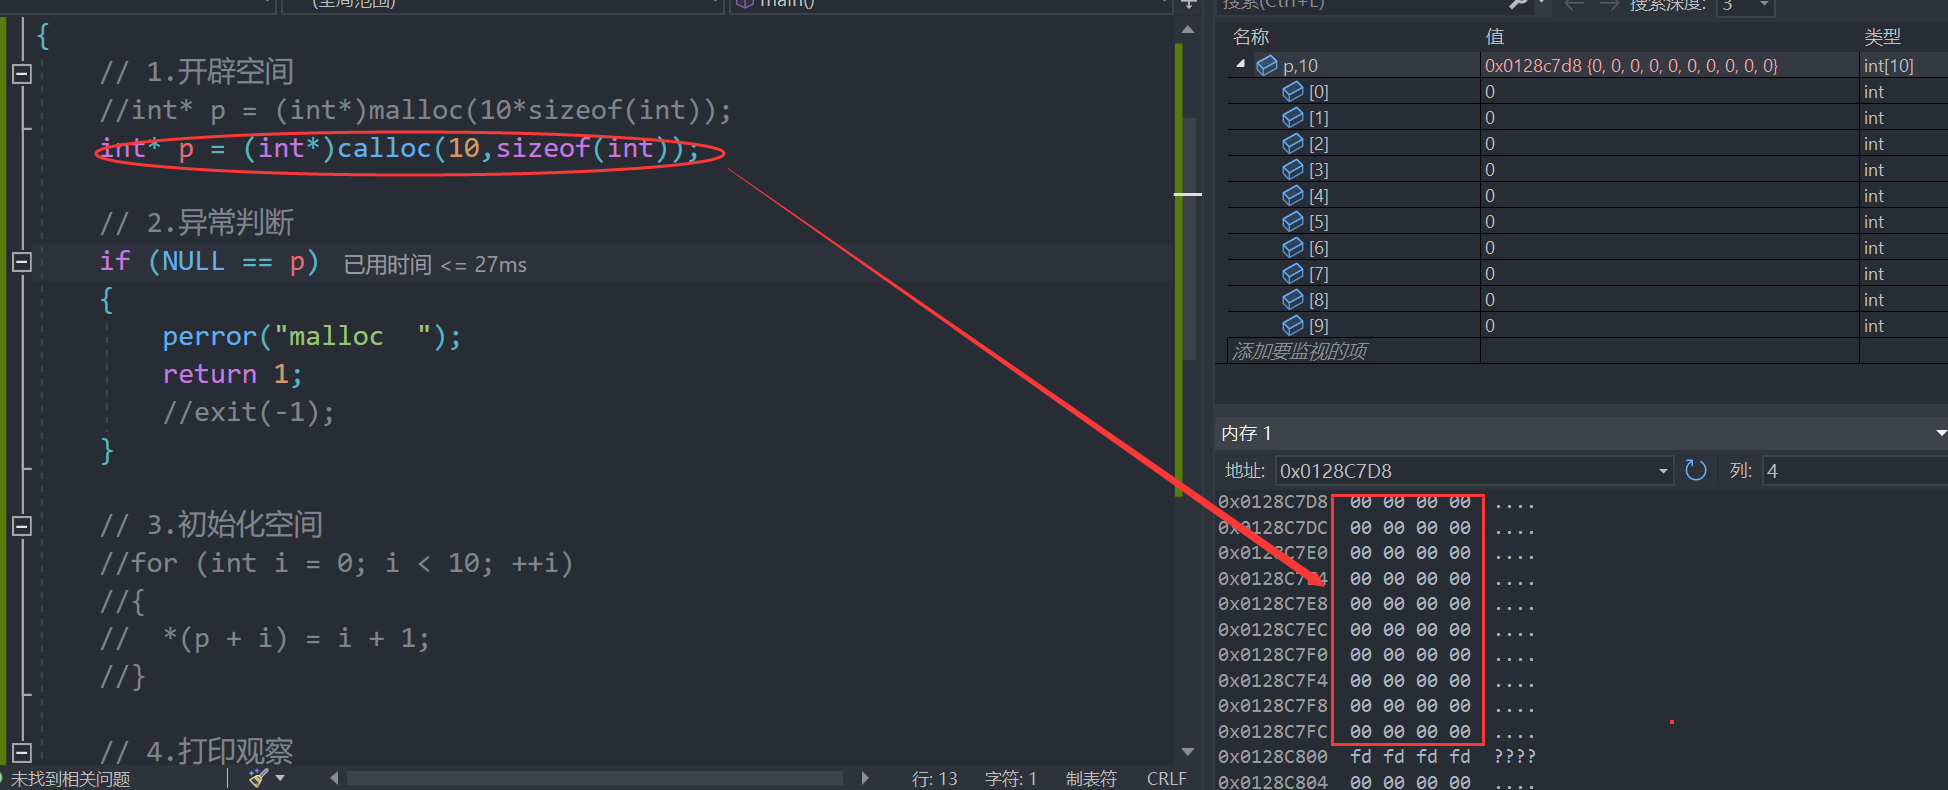Click the '行: 13' line indicator
Image resolution: width=1948 pixels, height=790 pixels.
(x=935, y=779)
